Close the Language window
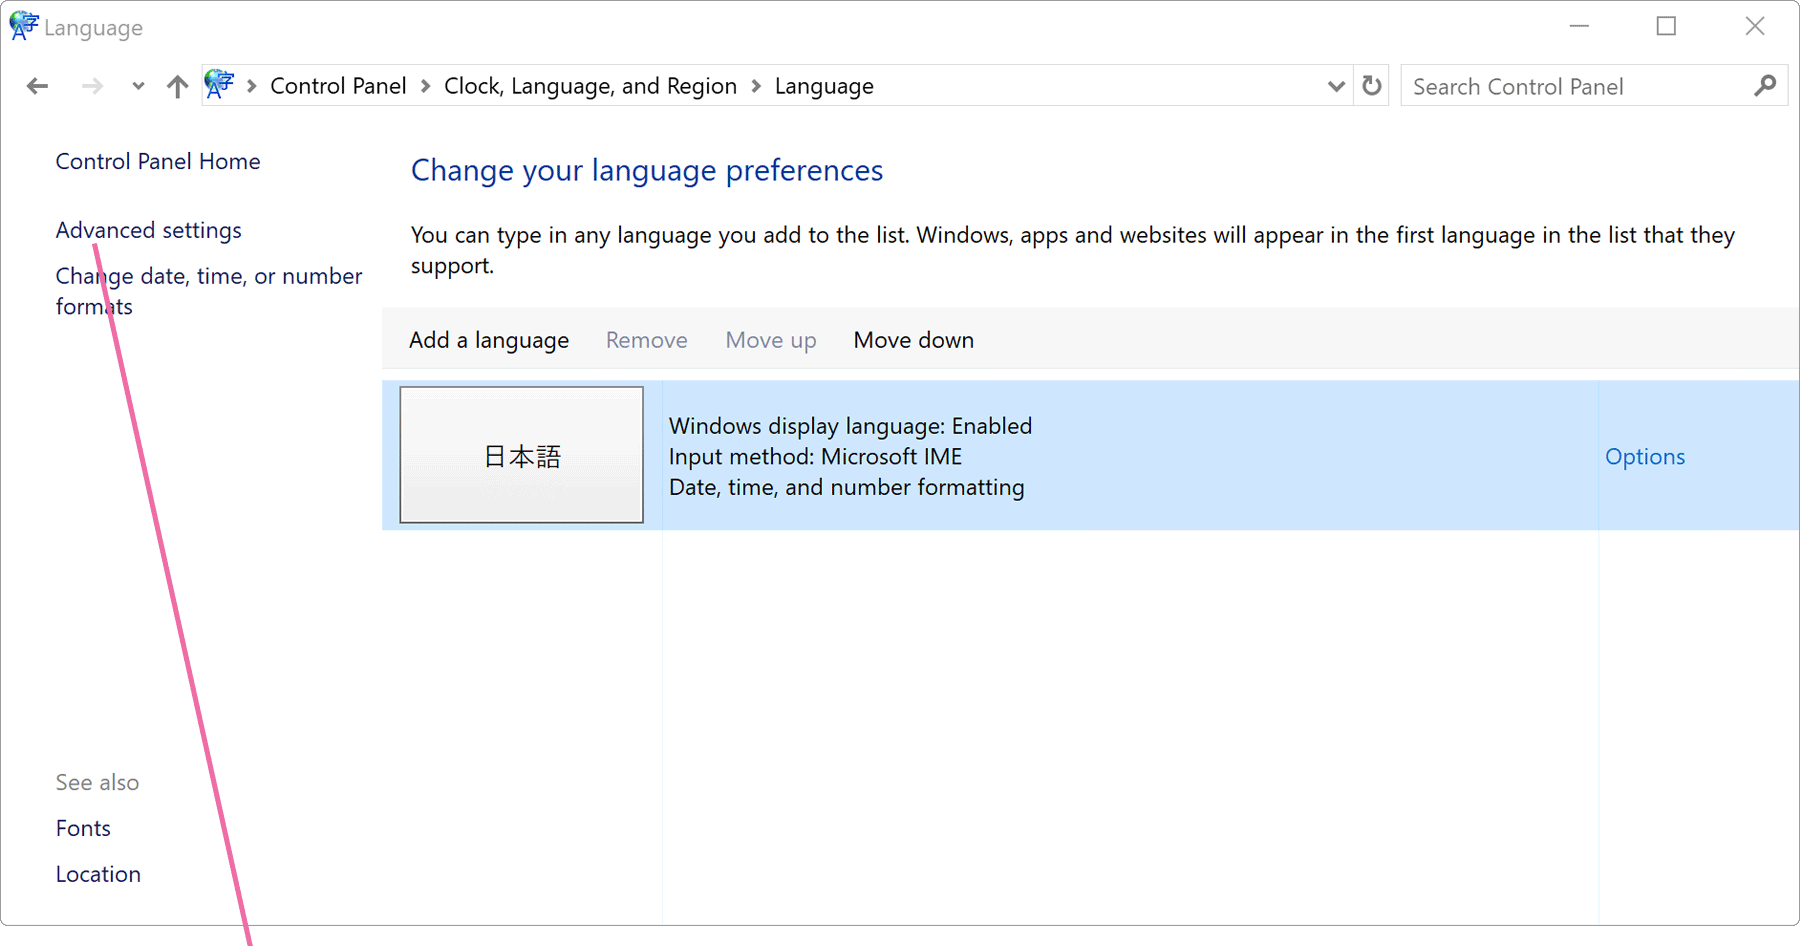1800x946 pixels. 1755,26
